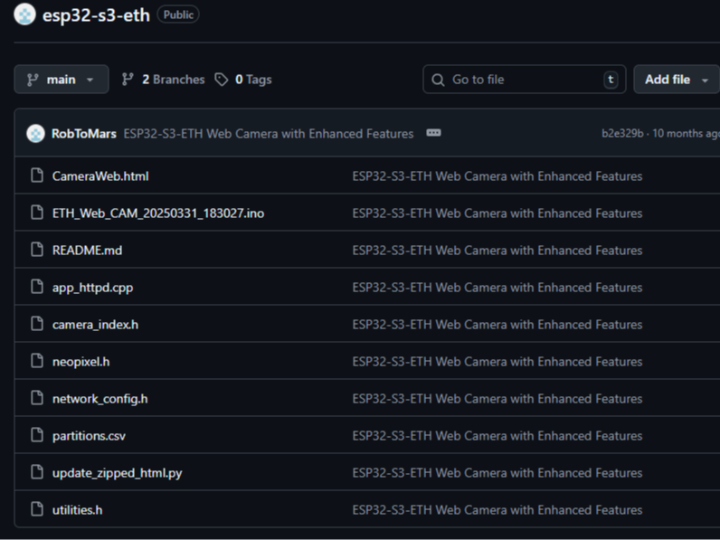Click the tag icon beside 0 Tags
The height and width of the screenshot is (540, 720).
pyautogui.click(x=221, y=80)
